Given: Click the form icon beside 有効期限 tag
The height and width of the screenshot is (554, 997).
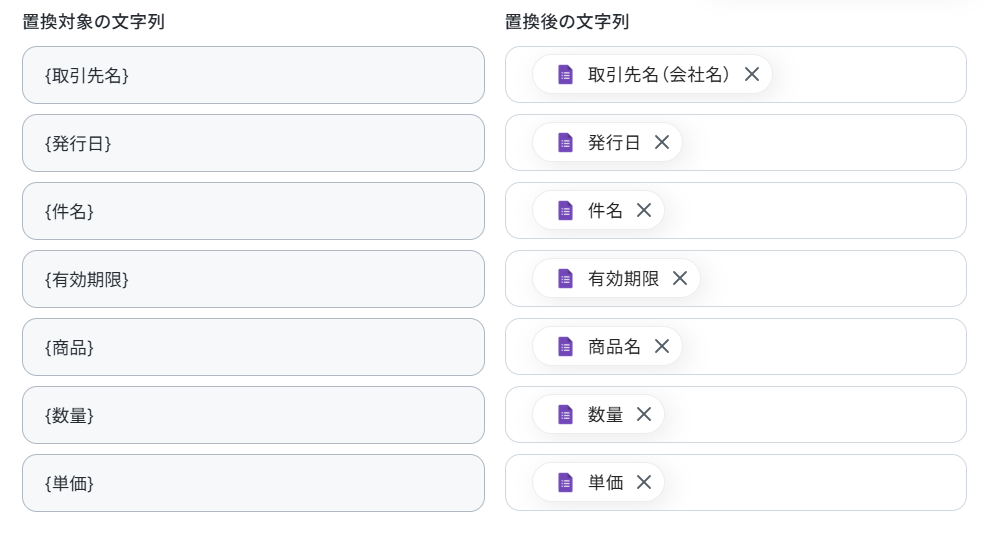Looking at the screenshot, I should (565, 279).
